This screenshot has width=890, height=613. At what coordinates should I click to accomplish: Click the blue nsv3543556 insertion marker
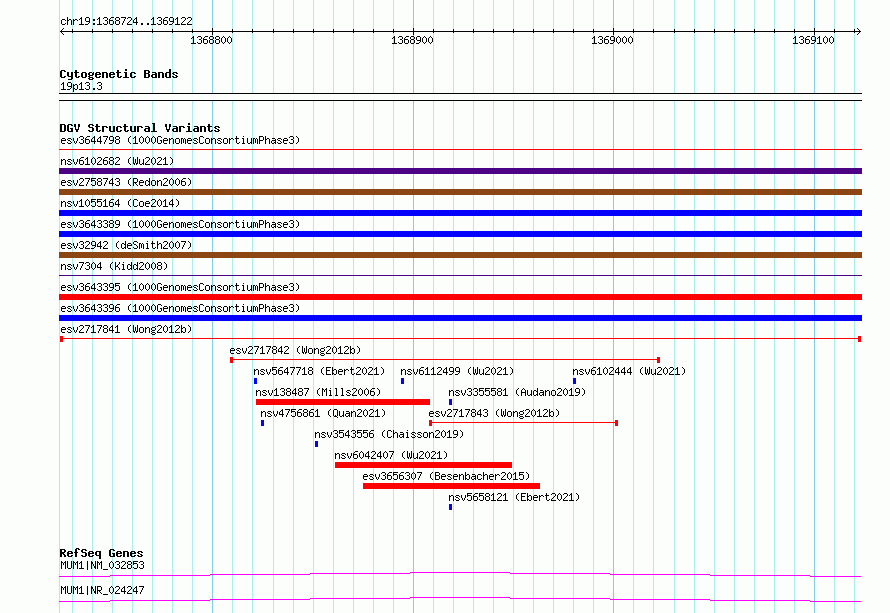[x=316, y=444]
